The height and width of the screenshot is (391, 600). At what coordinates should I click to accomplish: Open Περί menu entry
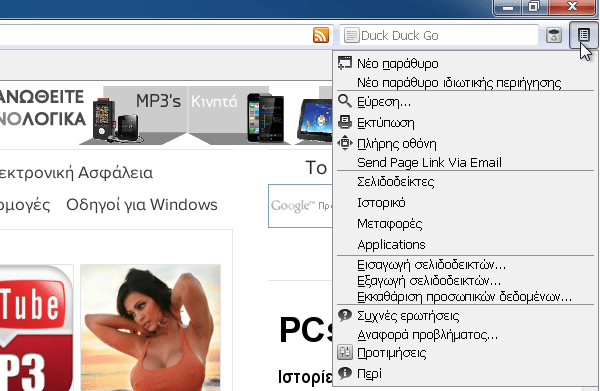click(465, 373)
